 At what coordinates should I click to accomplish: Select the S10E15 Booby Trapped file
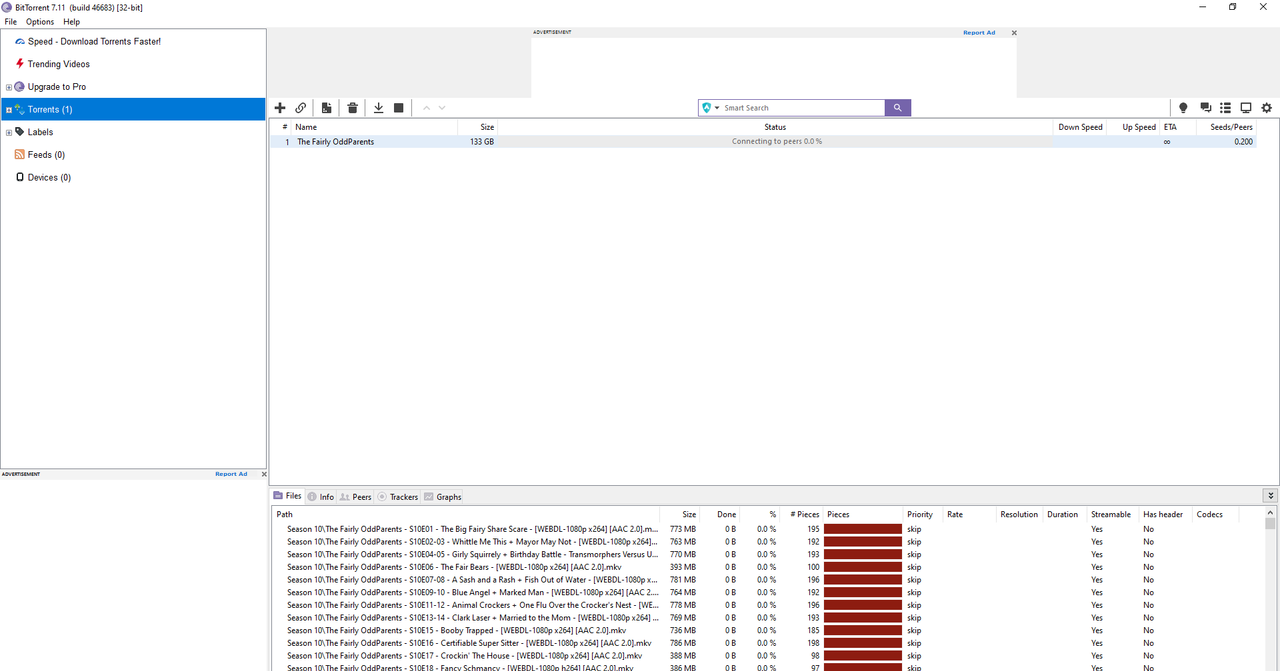[x=456, y=631]
